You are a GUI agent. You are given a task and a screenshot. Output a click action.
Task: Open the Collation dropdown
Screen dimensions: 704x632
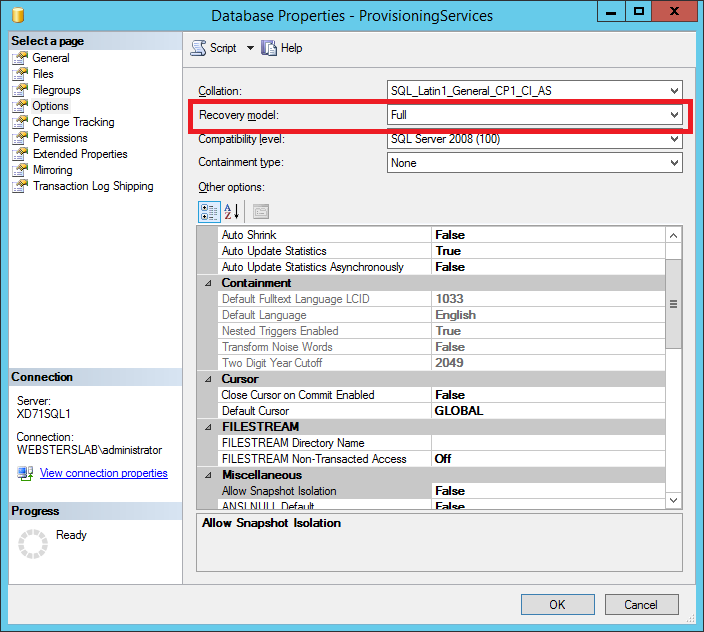pos(674,91)
